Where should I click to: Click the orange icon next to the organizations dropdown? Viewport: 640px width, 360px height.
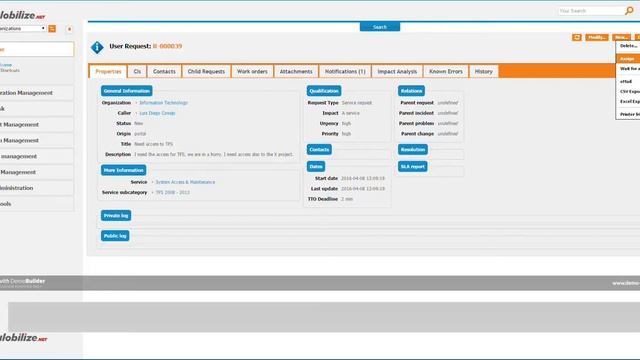(52, 29)
